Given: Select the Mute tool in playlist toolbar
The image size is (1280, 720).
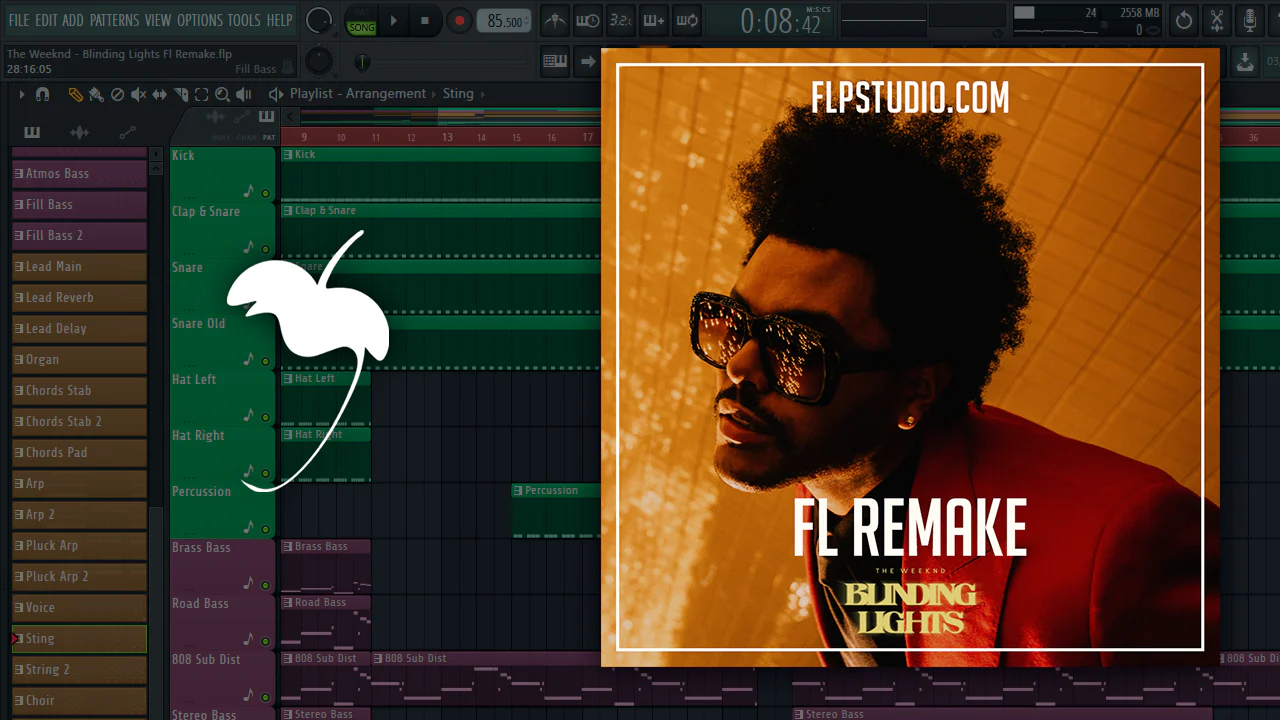Looking at the screenshot, I should [138, 94].
